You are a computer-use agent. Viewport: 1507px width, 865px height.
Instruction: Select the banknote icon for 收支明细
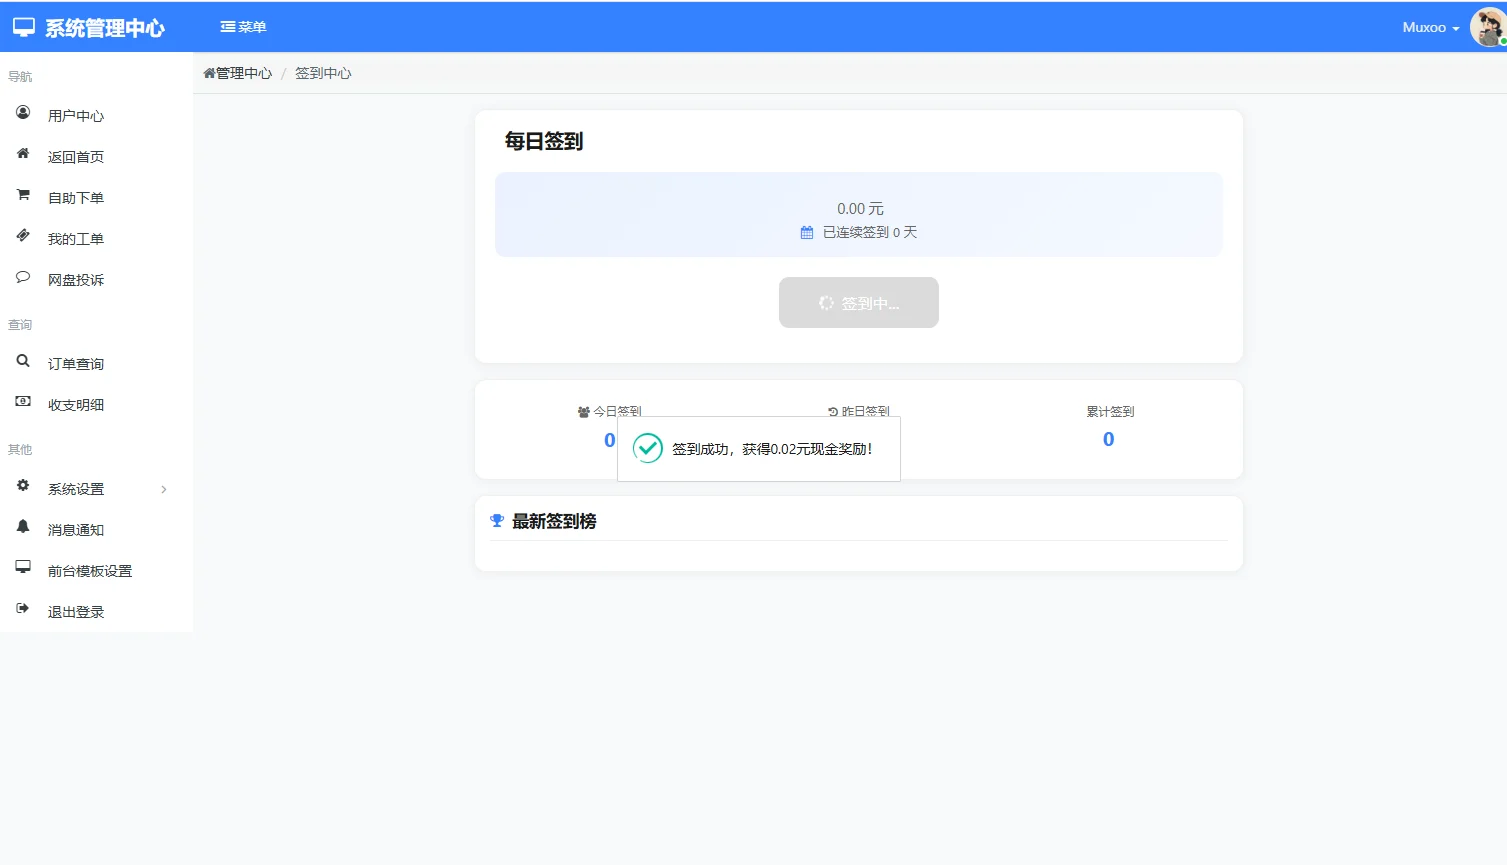click(22, 402)
